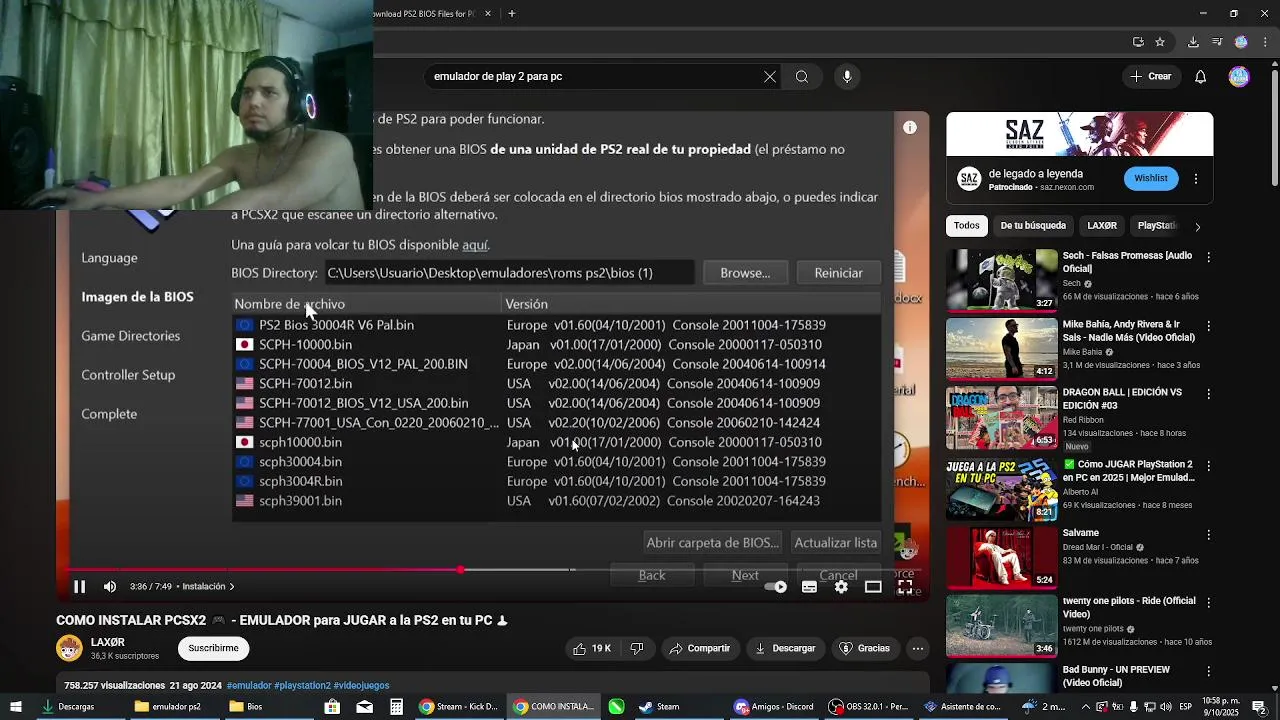The height and width of the screenshot is (720, 1280).
Task: Open more actions menu beside Gracias
Action: click(917, 648)
